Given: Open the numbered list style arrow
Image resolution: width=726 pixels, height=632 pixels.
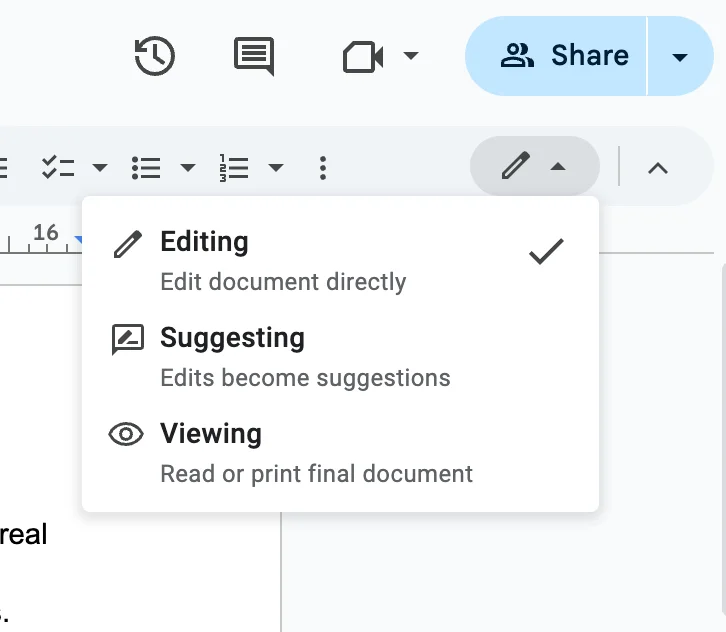Looking at the screenshot, I should pos(276,168).
